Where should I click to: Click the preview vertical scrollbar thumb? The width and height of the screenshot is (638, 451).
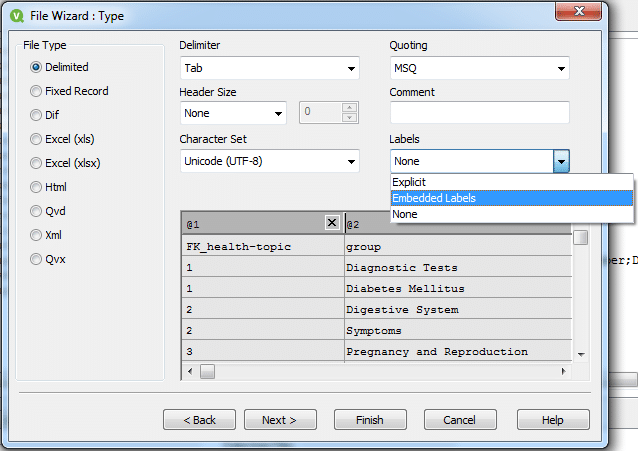tap(581, 238)
